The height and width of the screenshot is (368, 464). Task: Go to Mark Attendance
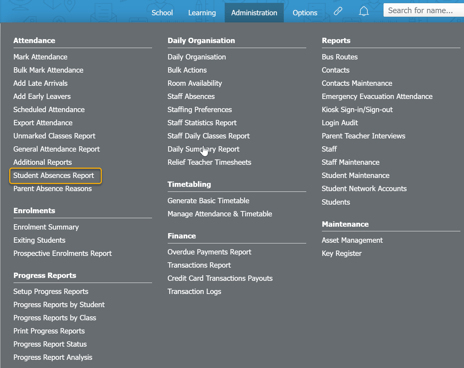[40, 57]
